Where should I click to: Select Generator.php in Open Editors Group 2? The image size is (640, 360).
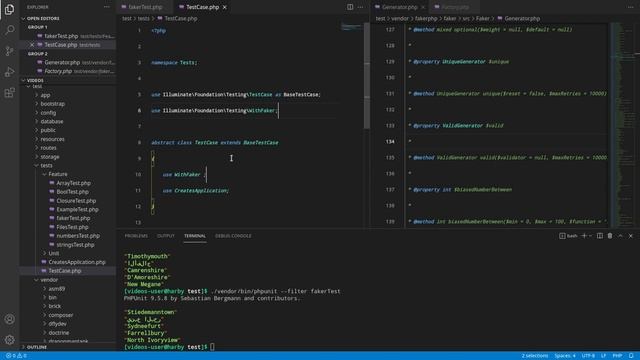[62, 62]
